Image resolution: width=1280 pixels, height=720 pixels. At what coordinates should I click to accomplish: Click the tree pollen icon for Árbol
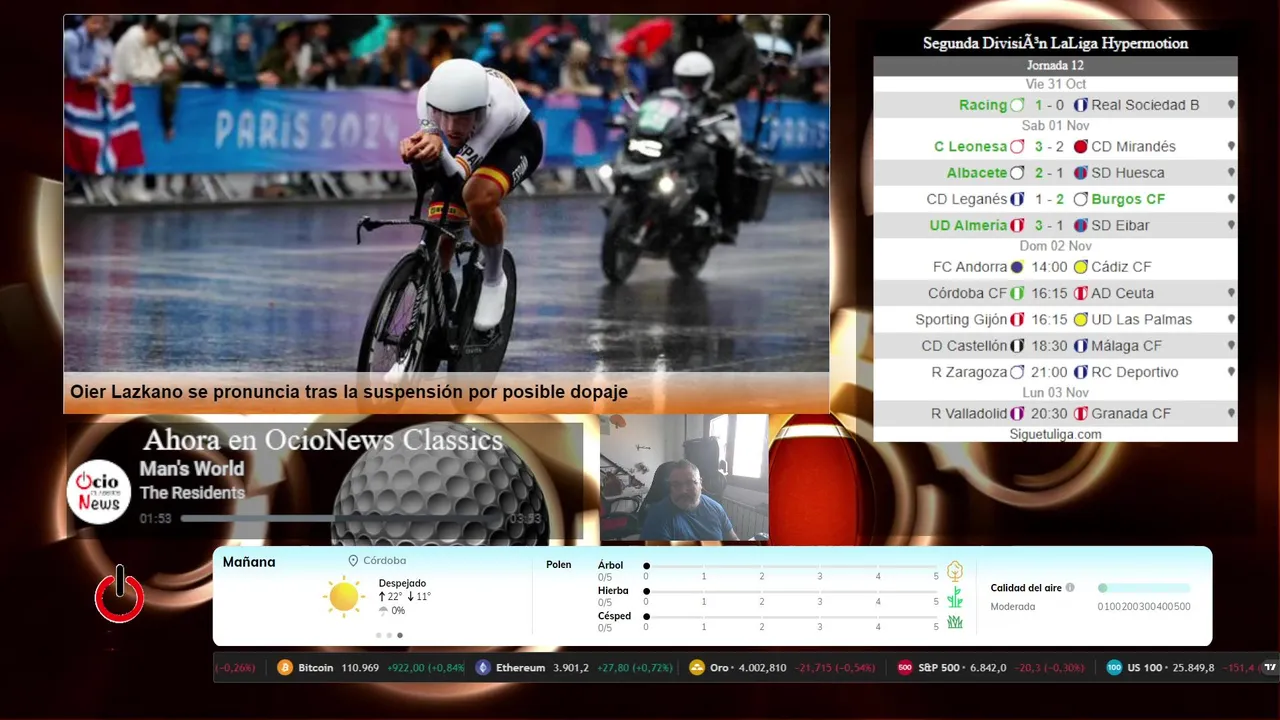pos(955,571)
